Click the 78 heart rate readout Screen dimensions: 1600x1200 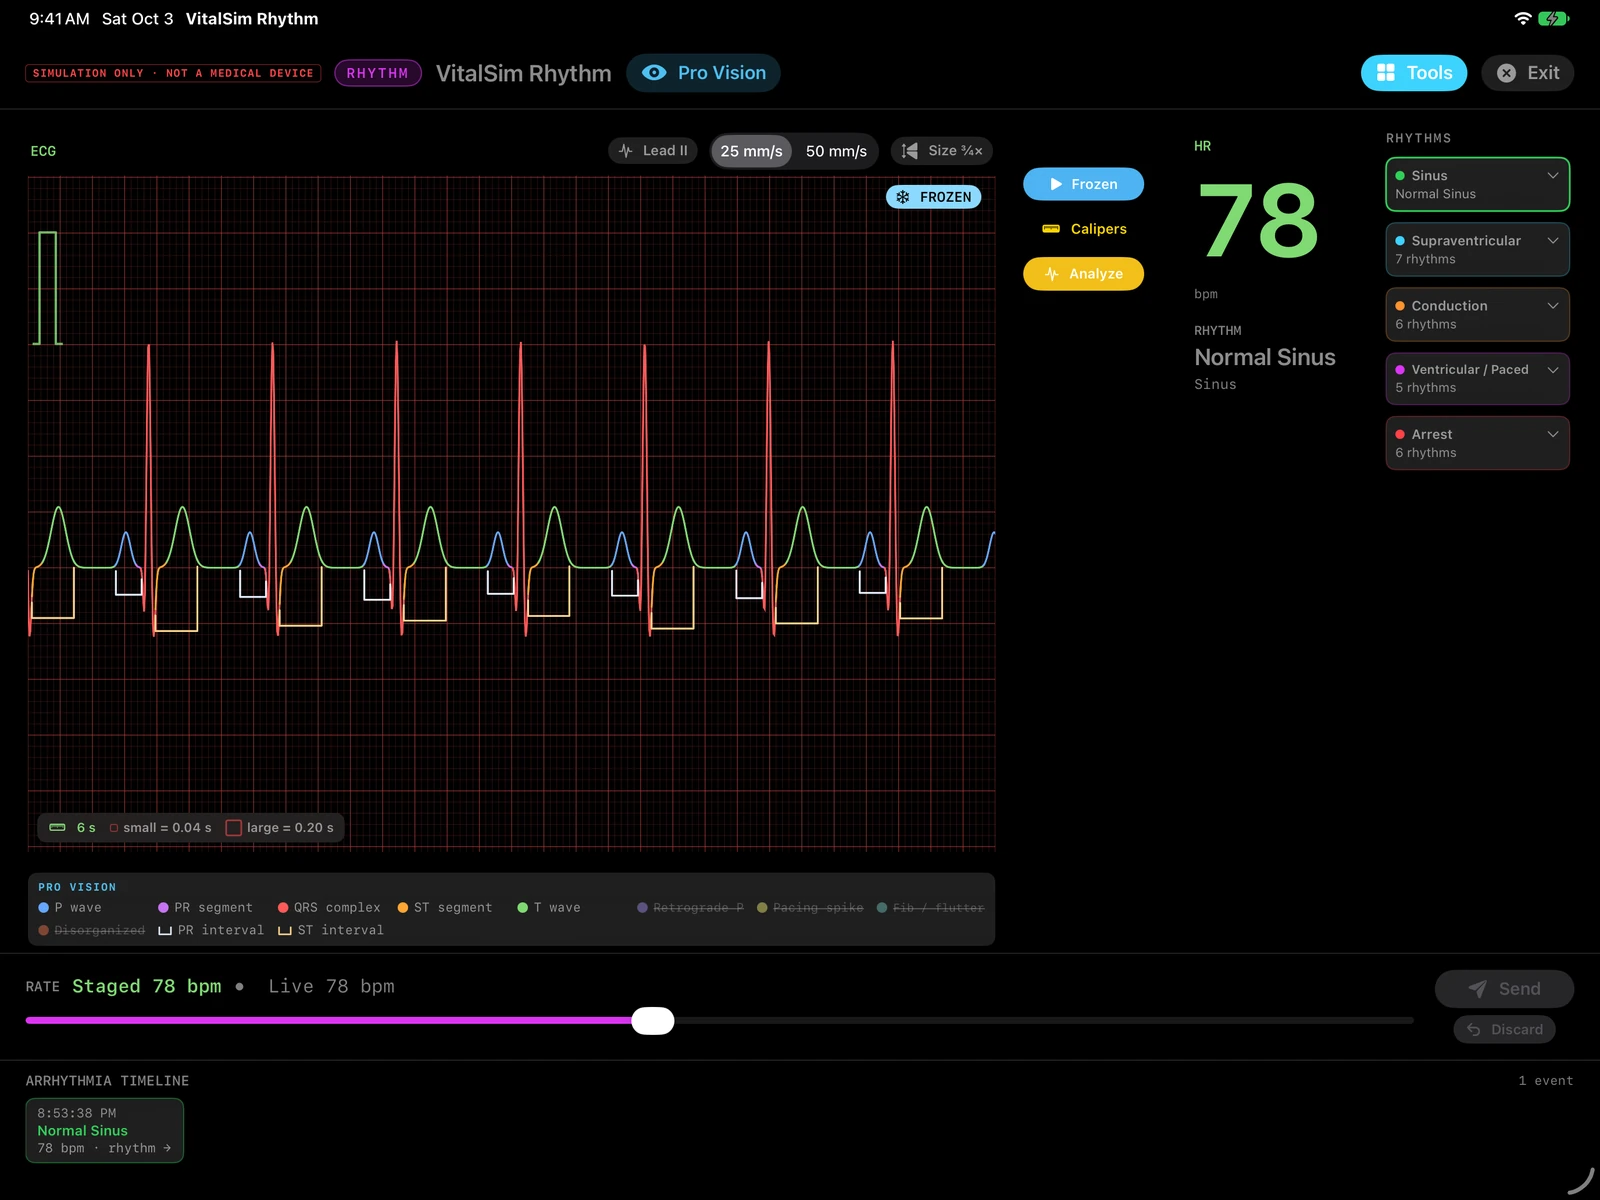coord(1257,220)
